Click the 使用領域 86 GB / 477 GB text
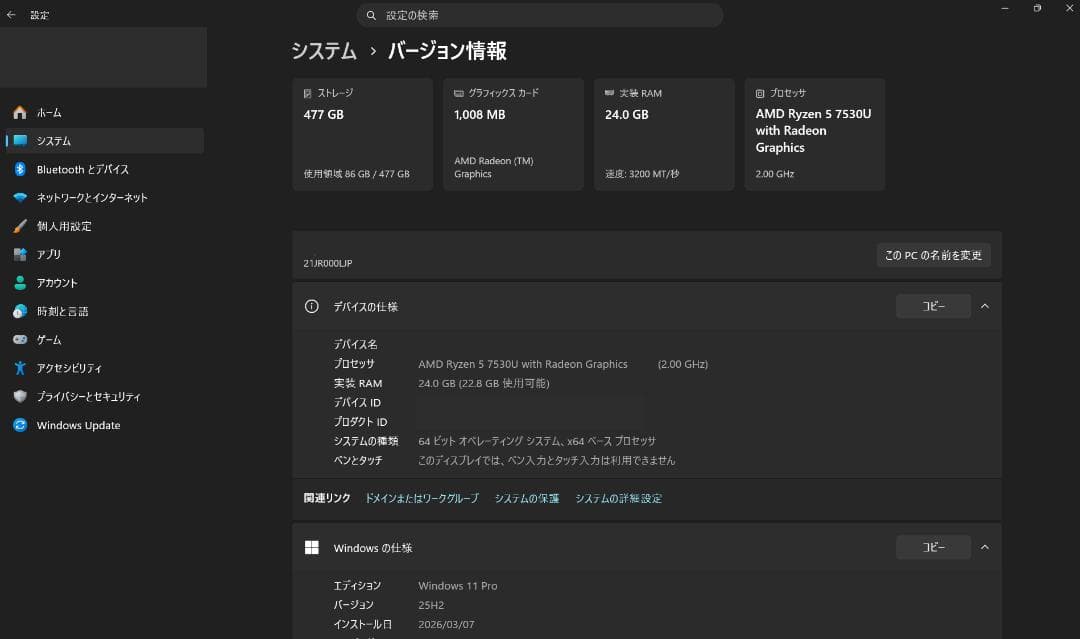The width and height of the screenshot is (1080, 639). point(357,174)
